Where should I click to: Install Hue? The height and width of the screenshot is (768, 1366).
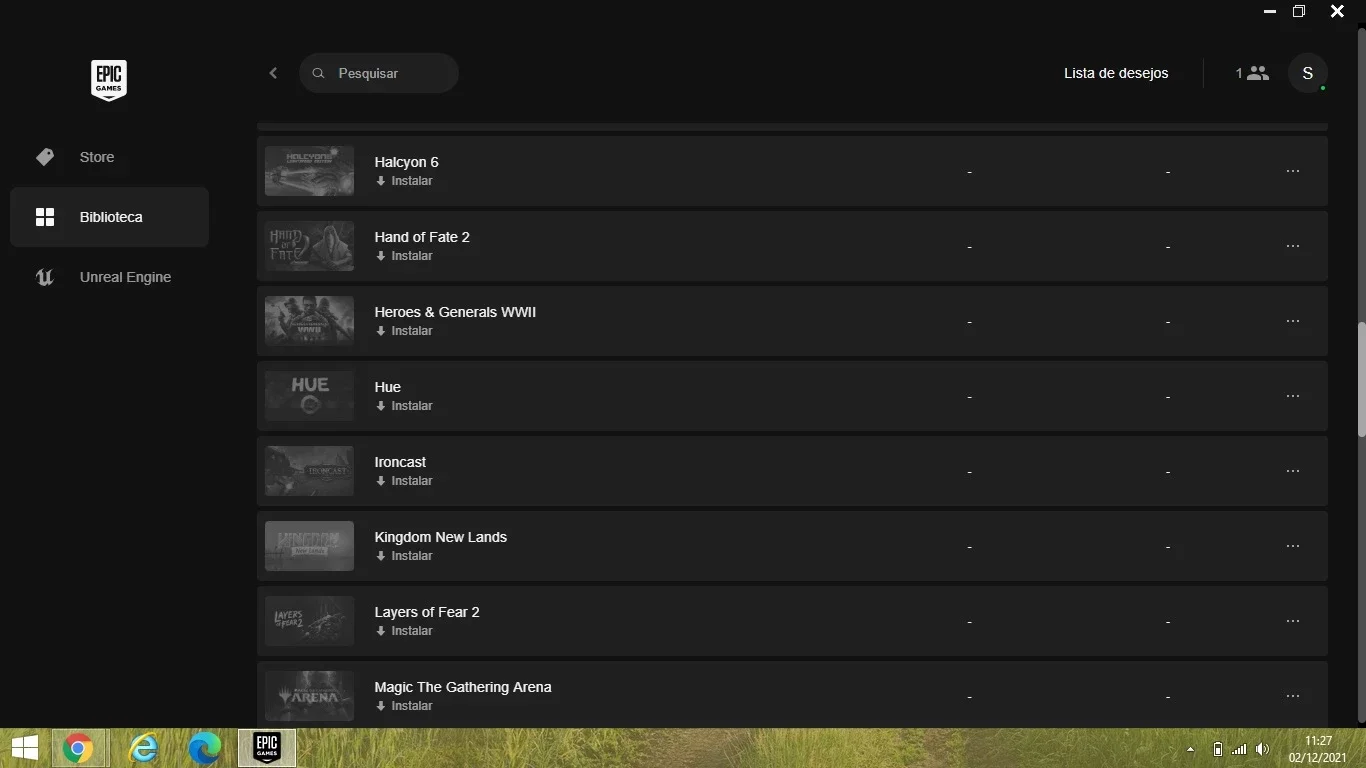pos(404,406)
